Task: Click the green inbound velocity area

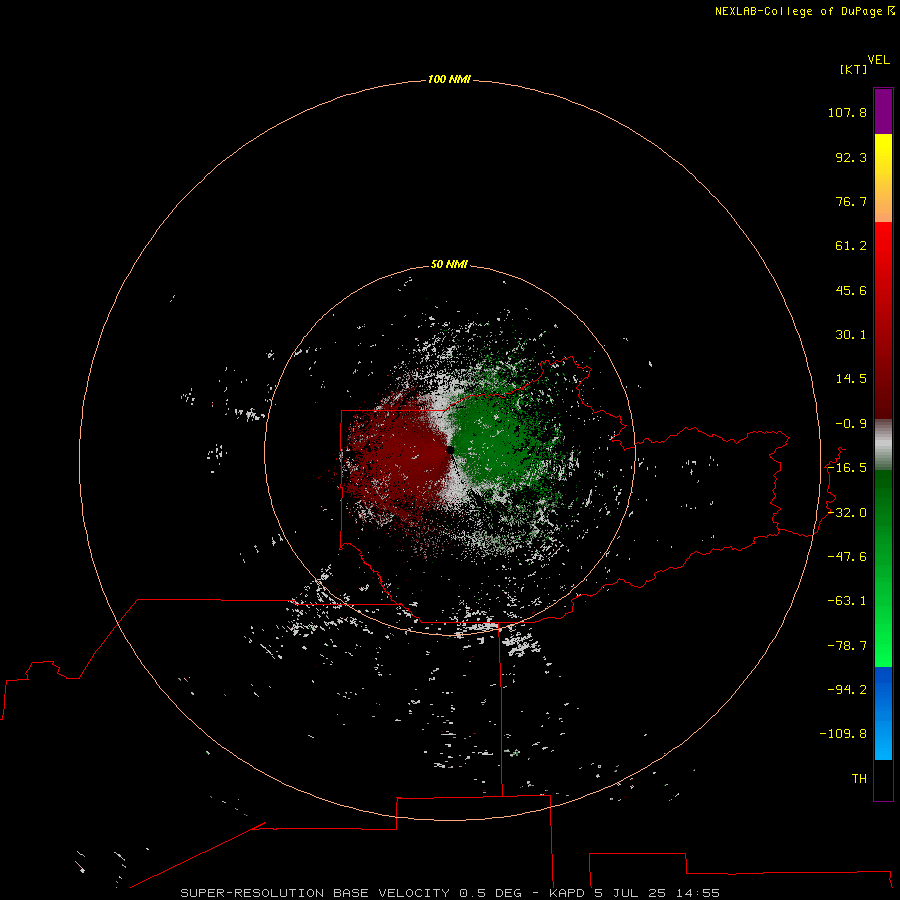Action: pyautogui.click(x=494, y=442)
